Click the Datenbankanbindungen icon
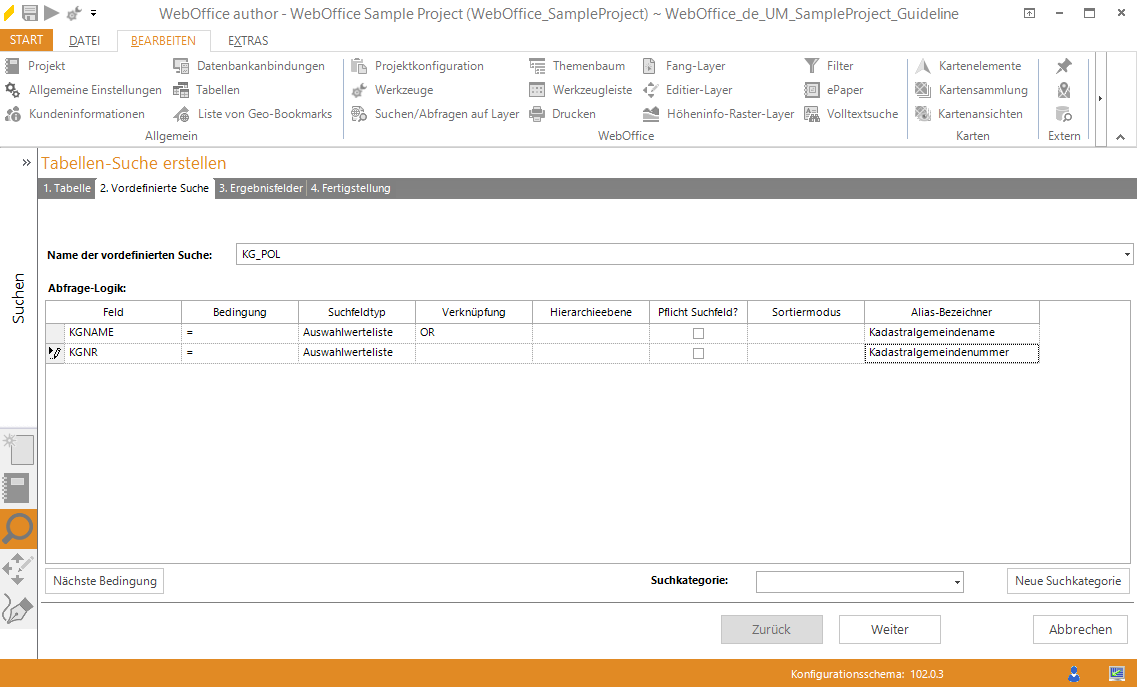Image resolution: width=1137 pixels, height=687 pixels. 181,66
